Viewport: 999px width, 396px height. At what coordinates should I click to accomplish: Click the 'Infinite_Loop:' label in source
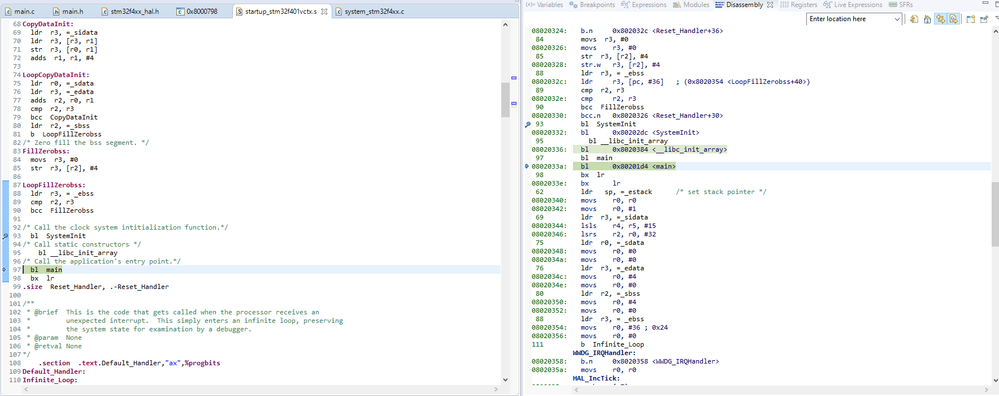click(x=50, y=379)
